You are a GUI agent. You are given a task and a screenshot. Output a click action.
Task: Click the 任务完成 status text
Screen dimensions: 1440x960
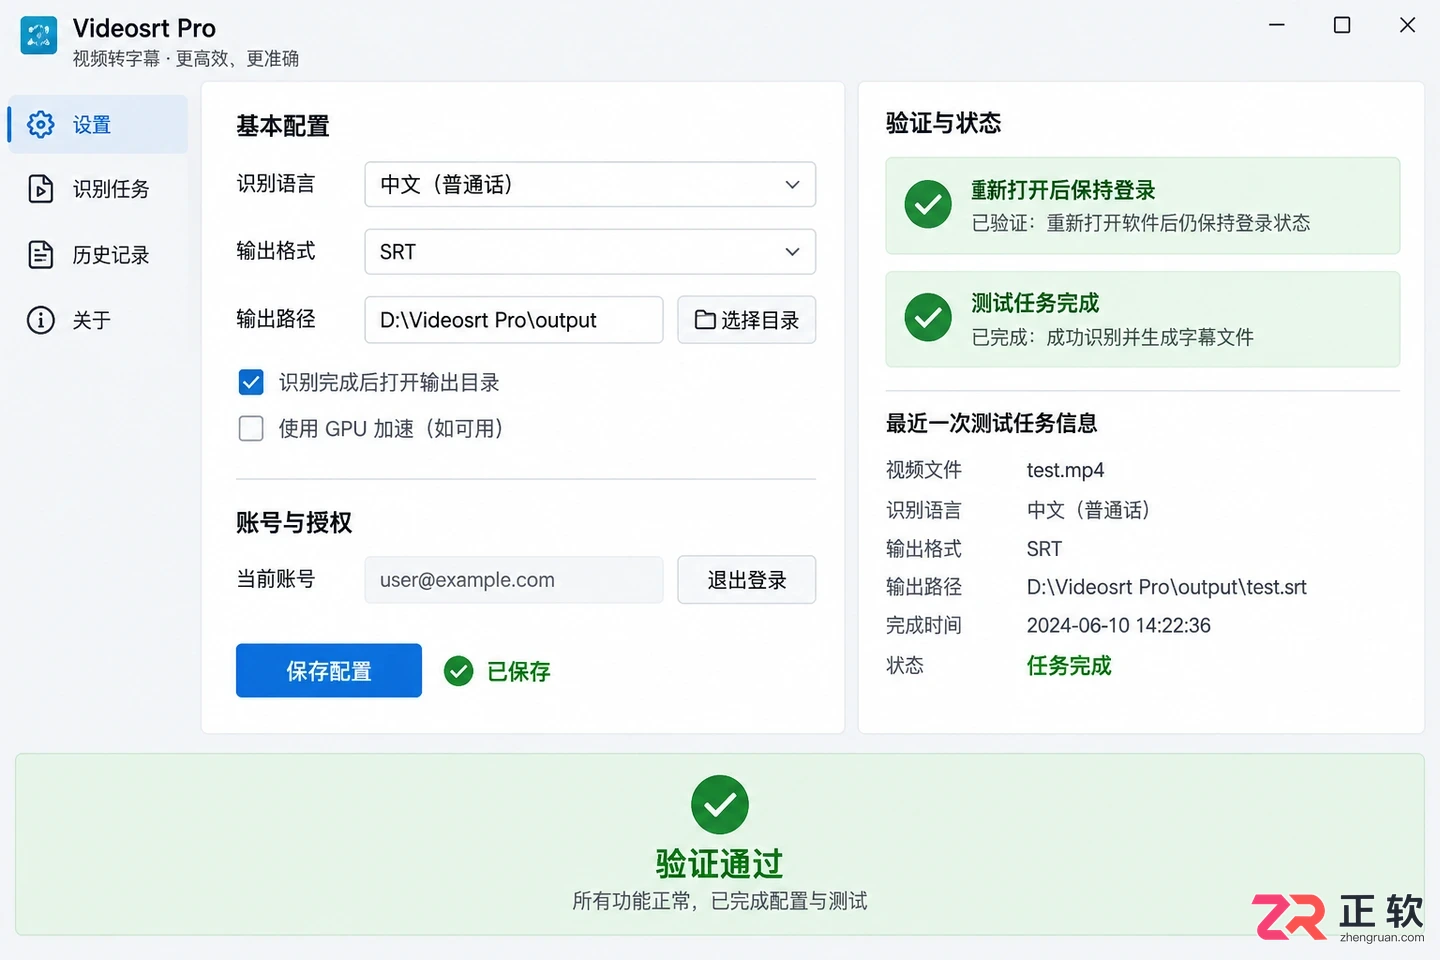[1069, 666]
